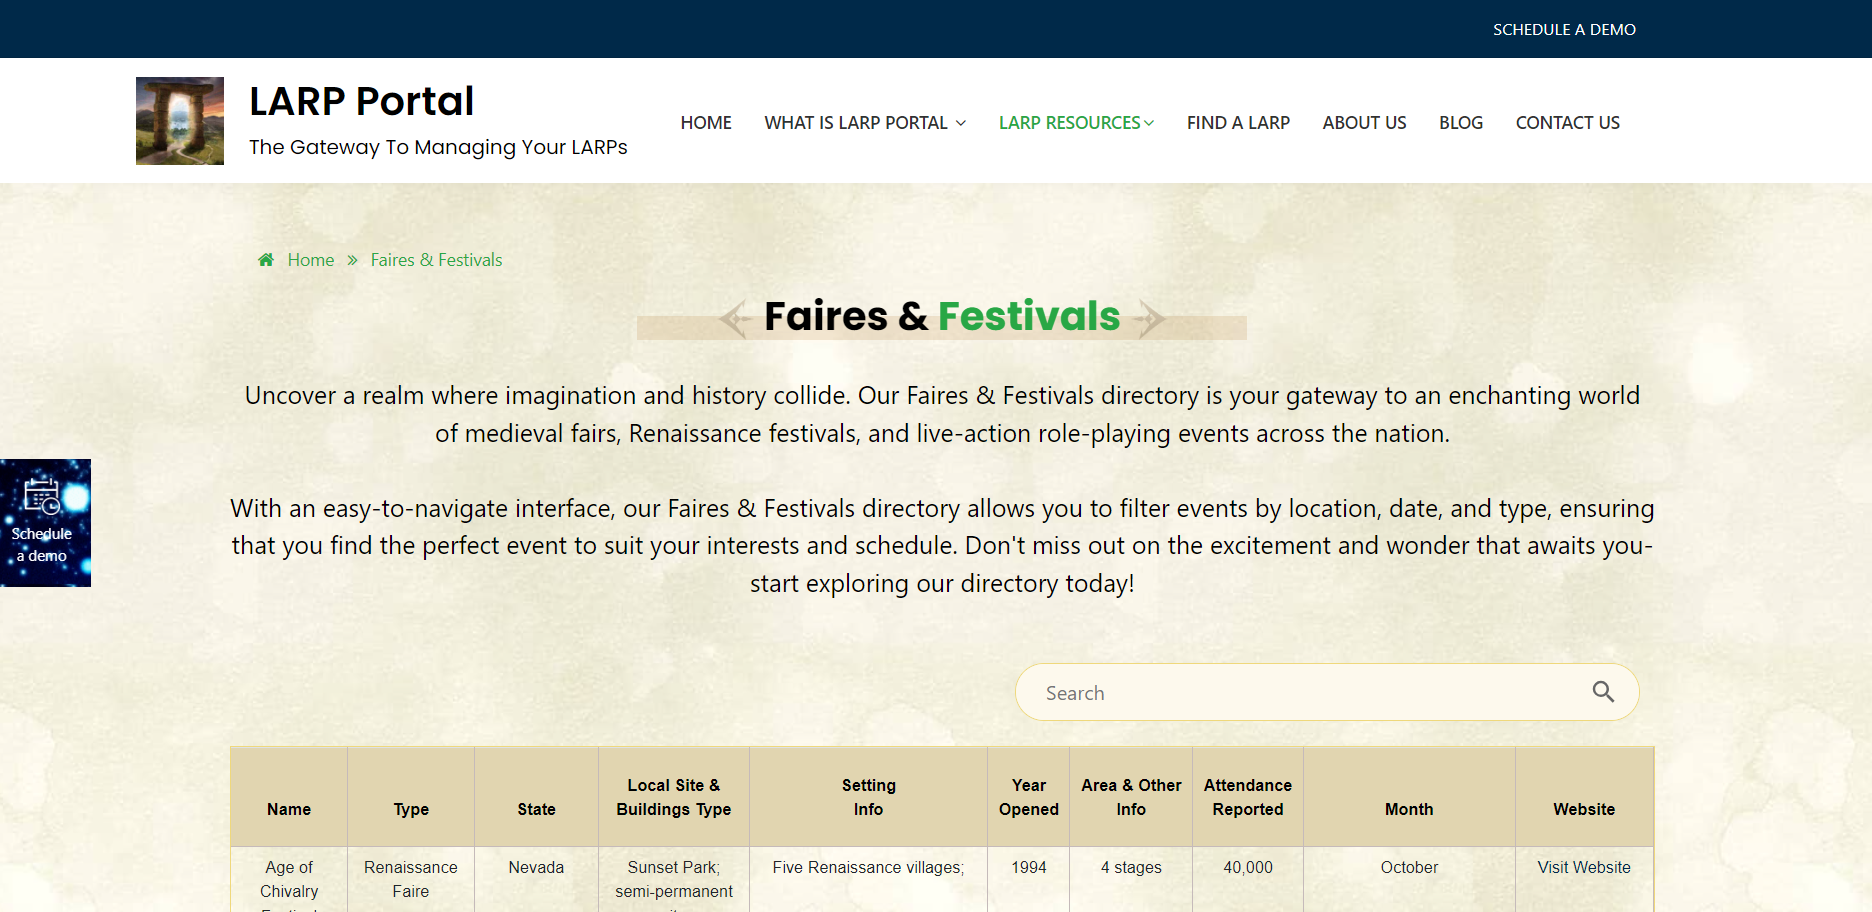Expand the LARP Resources dropdown menu
Screen dimensions: 1872x912
(x=1076, y=123)
